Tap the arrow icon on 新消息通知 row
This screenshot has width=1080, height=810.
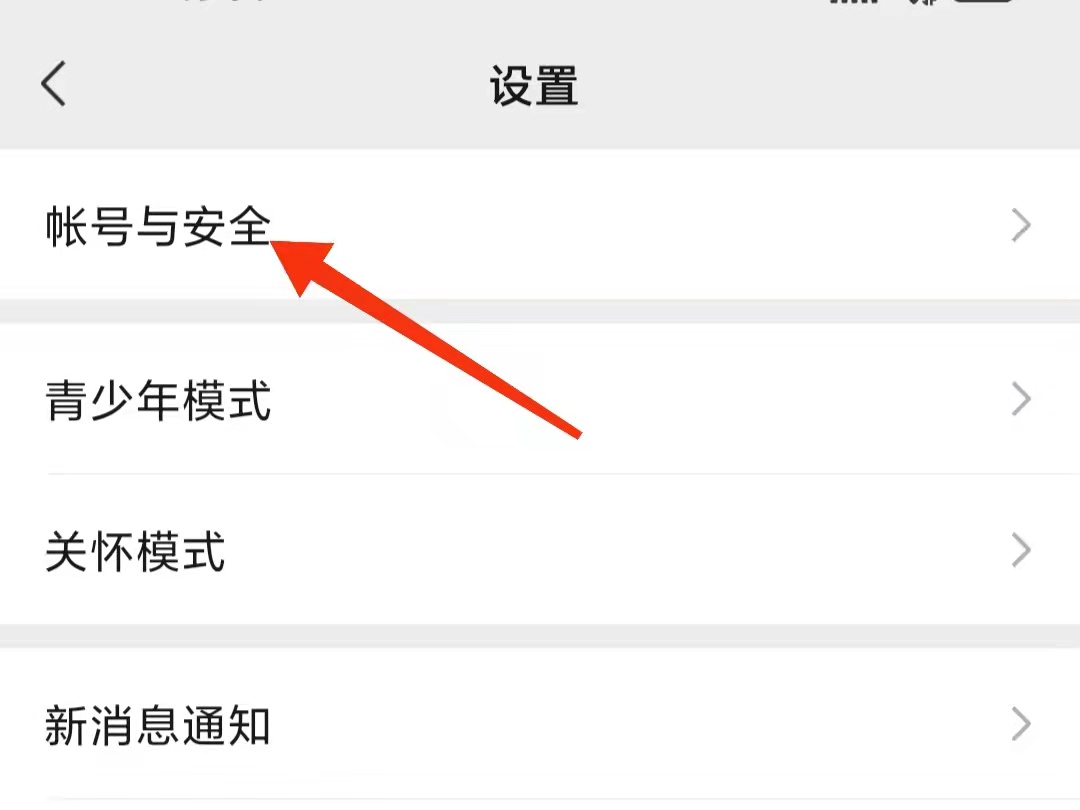[x=1021, y=724]
